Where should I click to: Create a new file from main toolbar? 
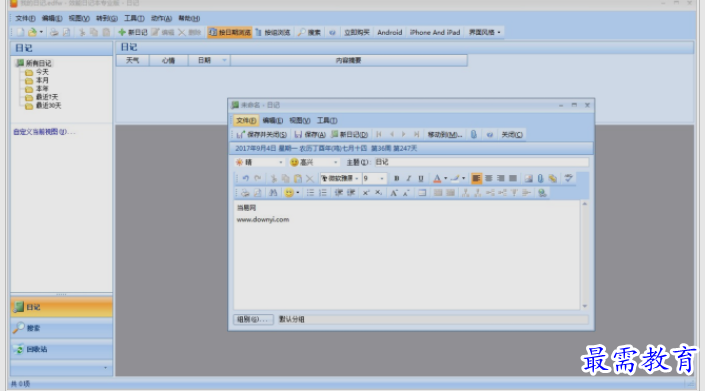pyautogui.click(x=20, y=32)
